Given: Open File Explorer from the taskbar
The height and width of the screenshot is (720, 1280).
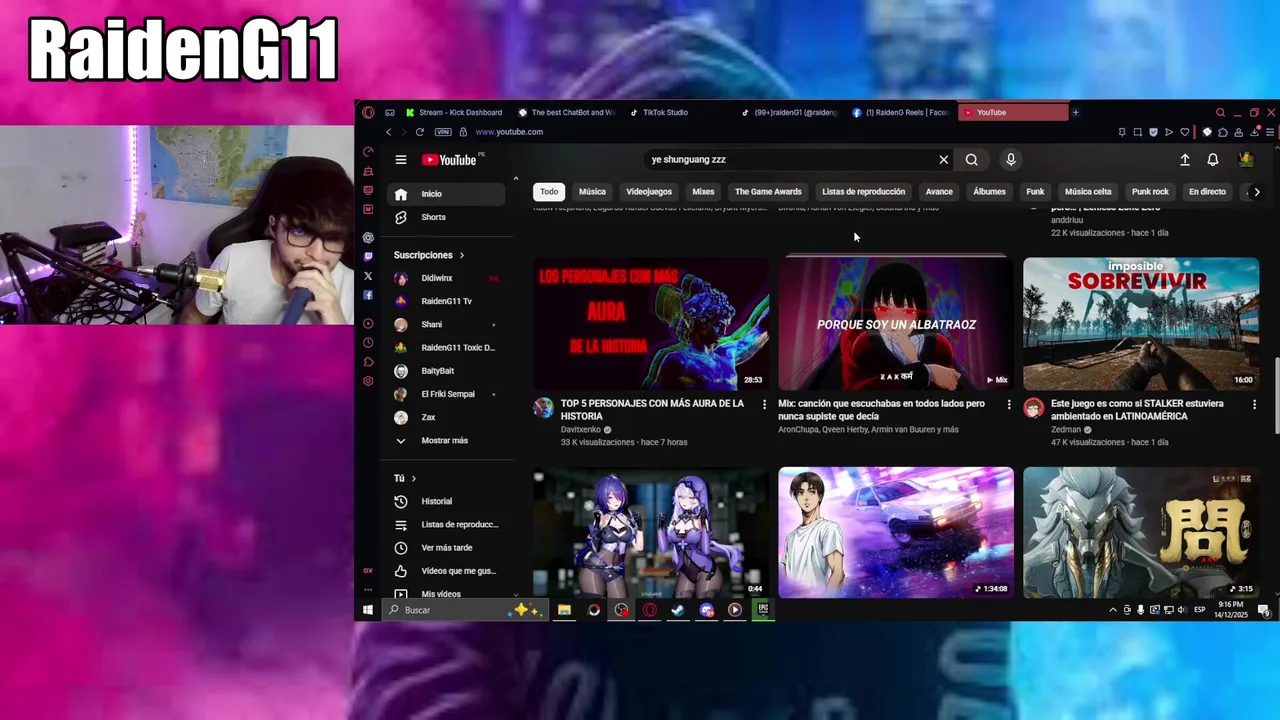Looking at the screenshot, I should (x=565, y=610).
